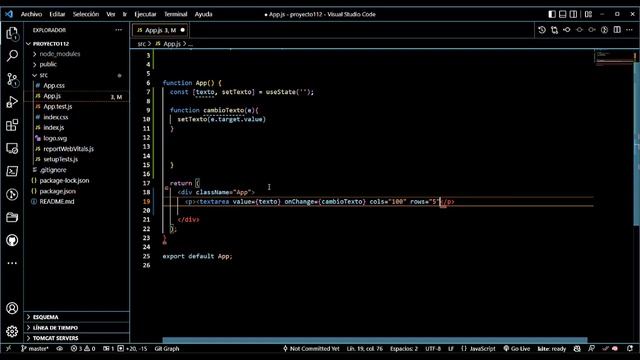
Task: Open reportWebVitals.js in the explorer
Action: coord(68,149)
